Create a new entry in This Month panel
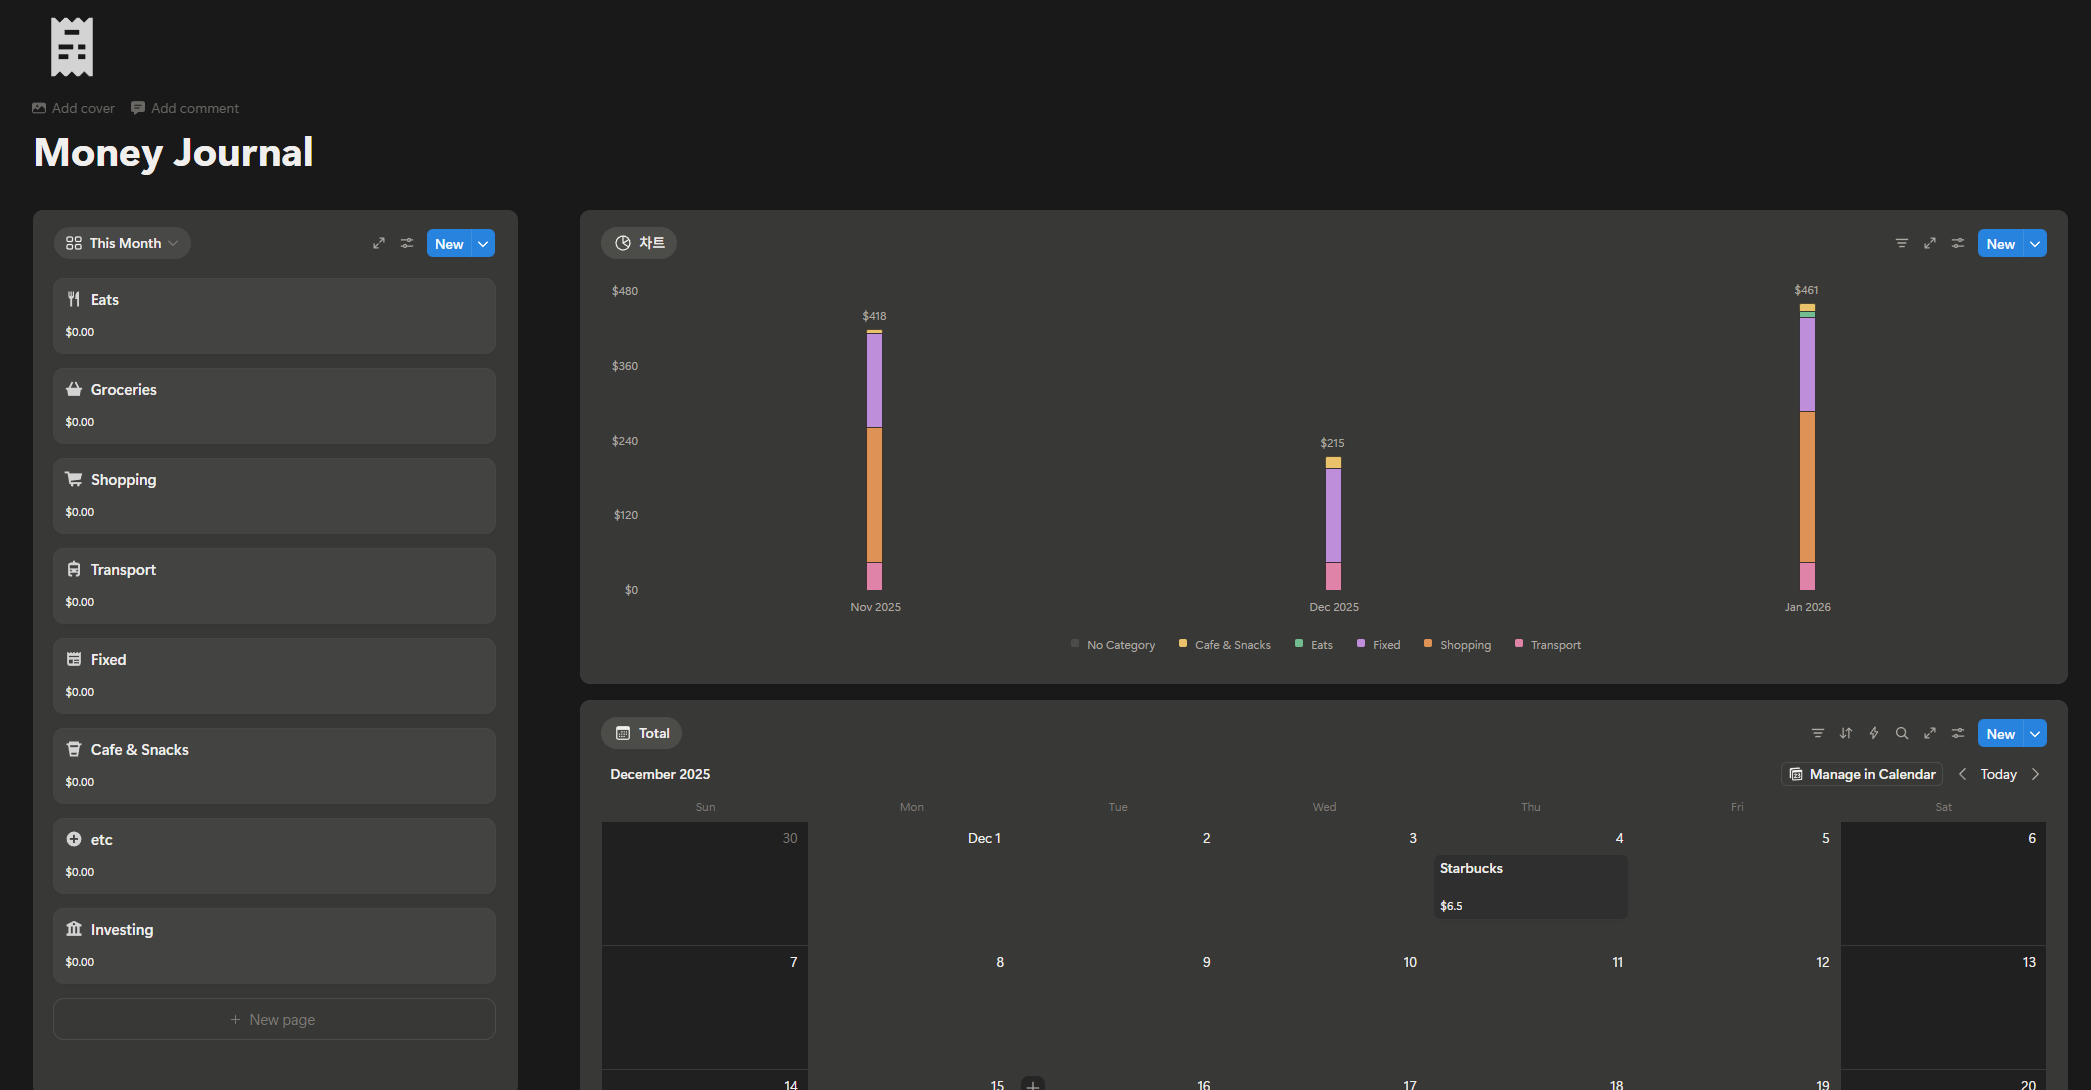This screenshot has width=2091, height=1090. pos(449,244)
